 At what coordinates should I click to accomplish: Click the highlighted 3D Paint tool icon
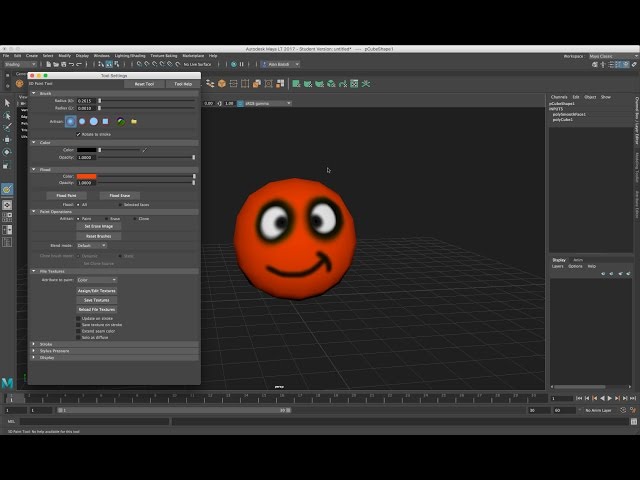click(x=7, y=189)
